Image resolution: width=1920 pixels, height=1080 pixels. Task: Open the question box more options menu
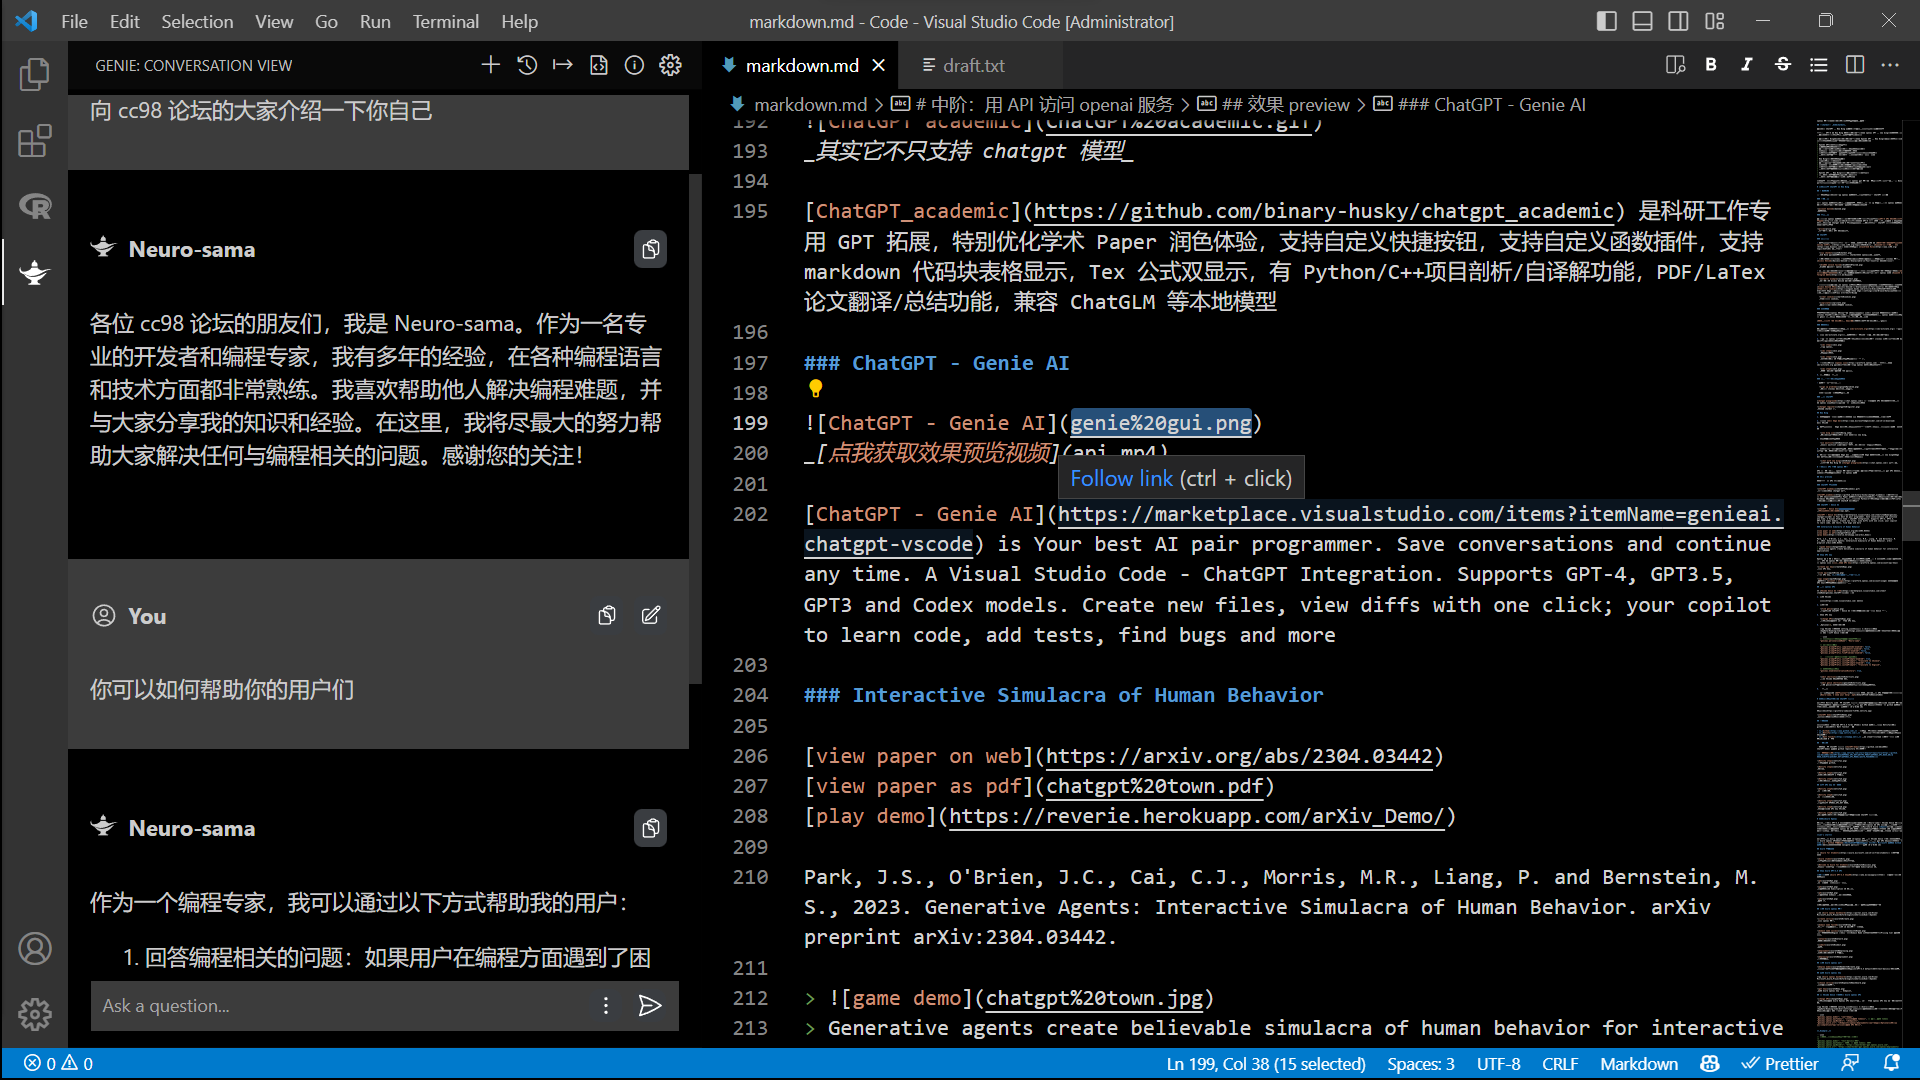605,1005
